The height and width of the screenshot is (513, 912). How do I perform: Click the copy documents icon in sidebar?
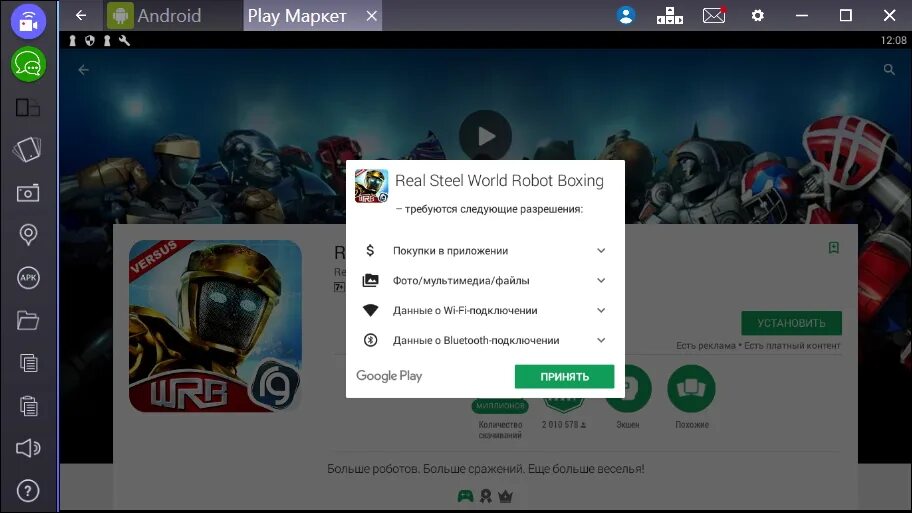click(x=28, y=363)
